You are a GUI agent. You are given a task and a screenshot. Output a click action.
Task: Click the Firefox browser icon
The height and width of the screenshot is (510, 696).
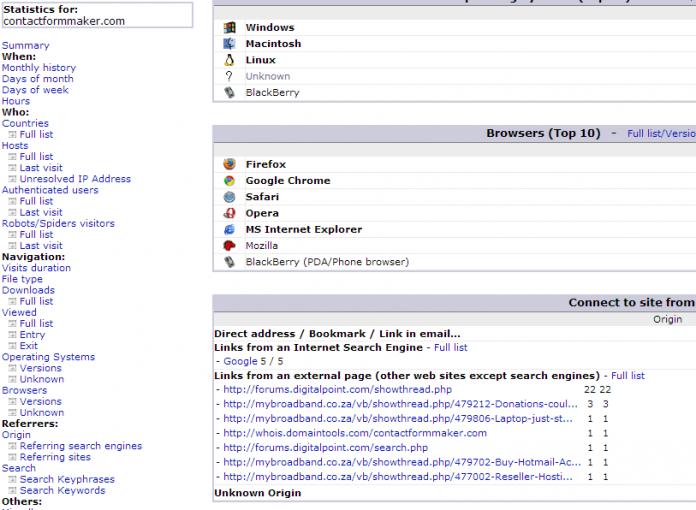tap(229, 164)
